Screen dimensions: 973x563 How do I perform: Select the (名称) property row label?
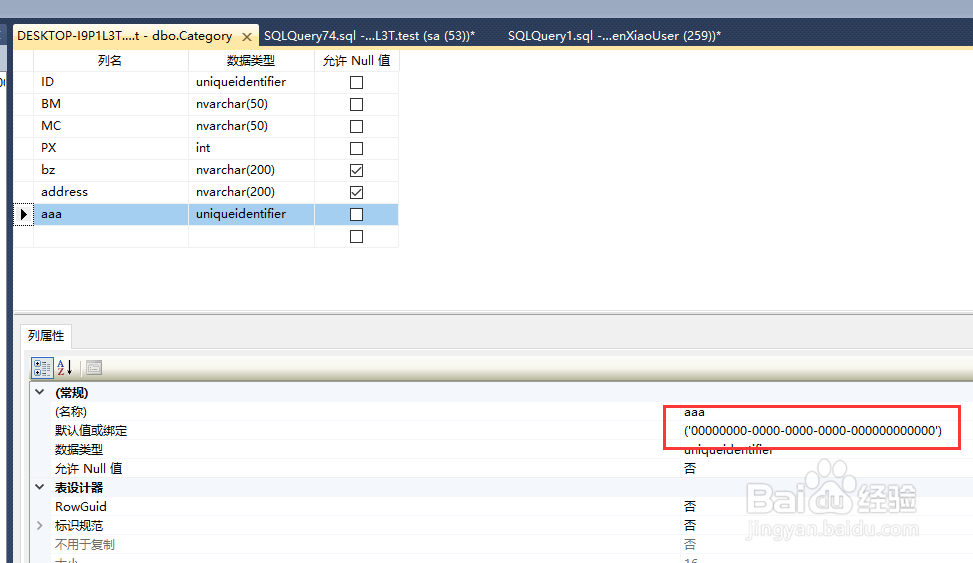(x=71, y=412)
